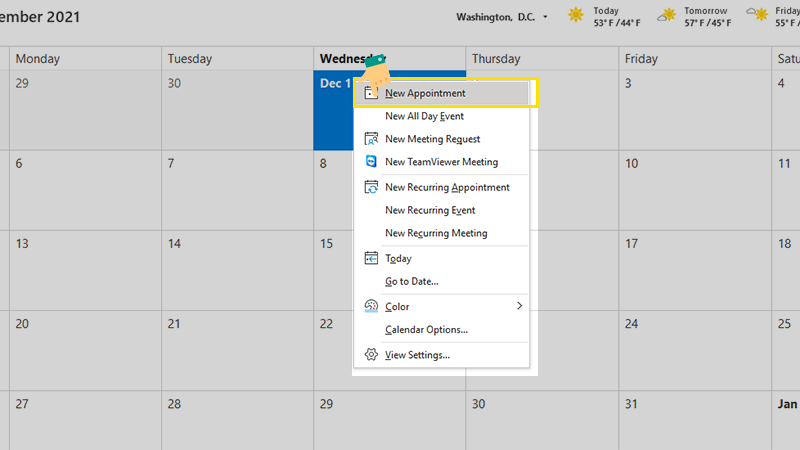Click the Color palette icon
The width and height of the screenshot is (800, 450).
371,306
